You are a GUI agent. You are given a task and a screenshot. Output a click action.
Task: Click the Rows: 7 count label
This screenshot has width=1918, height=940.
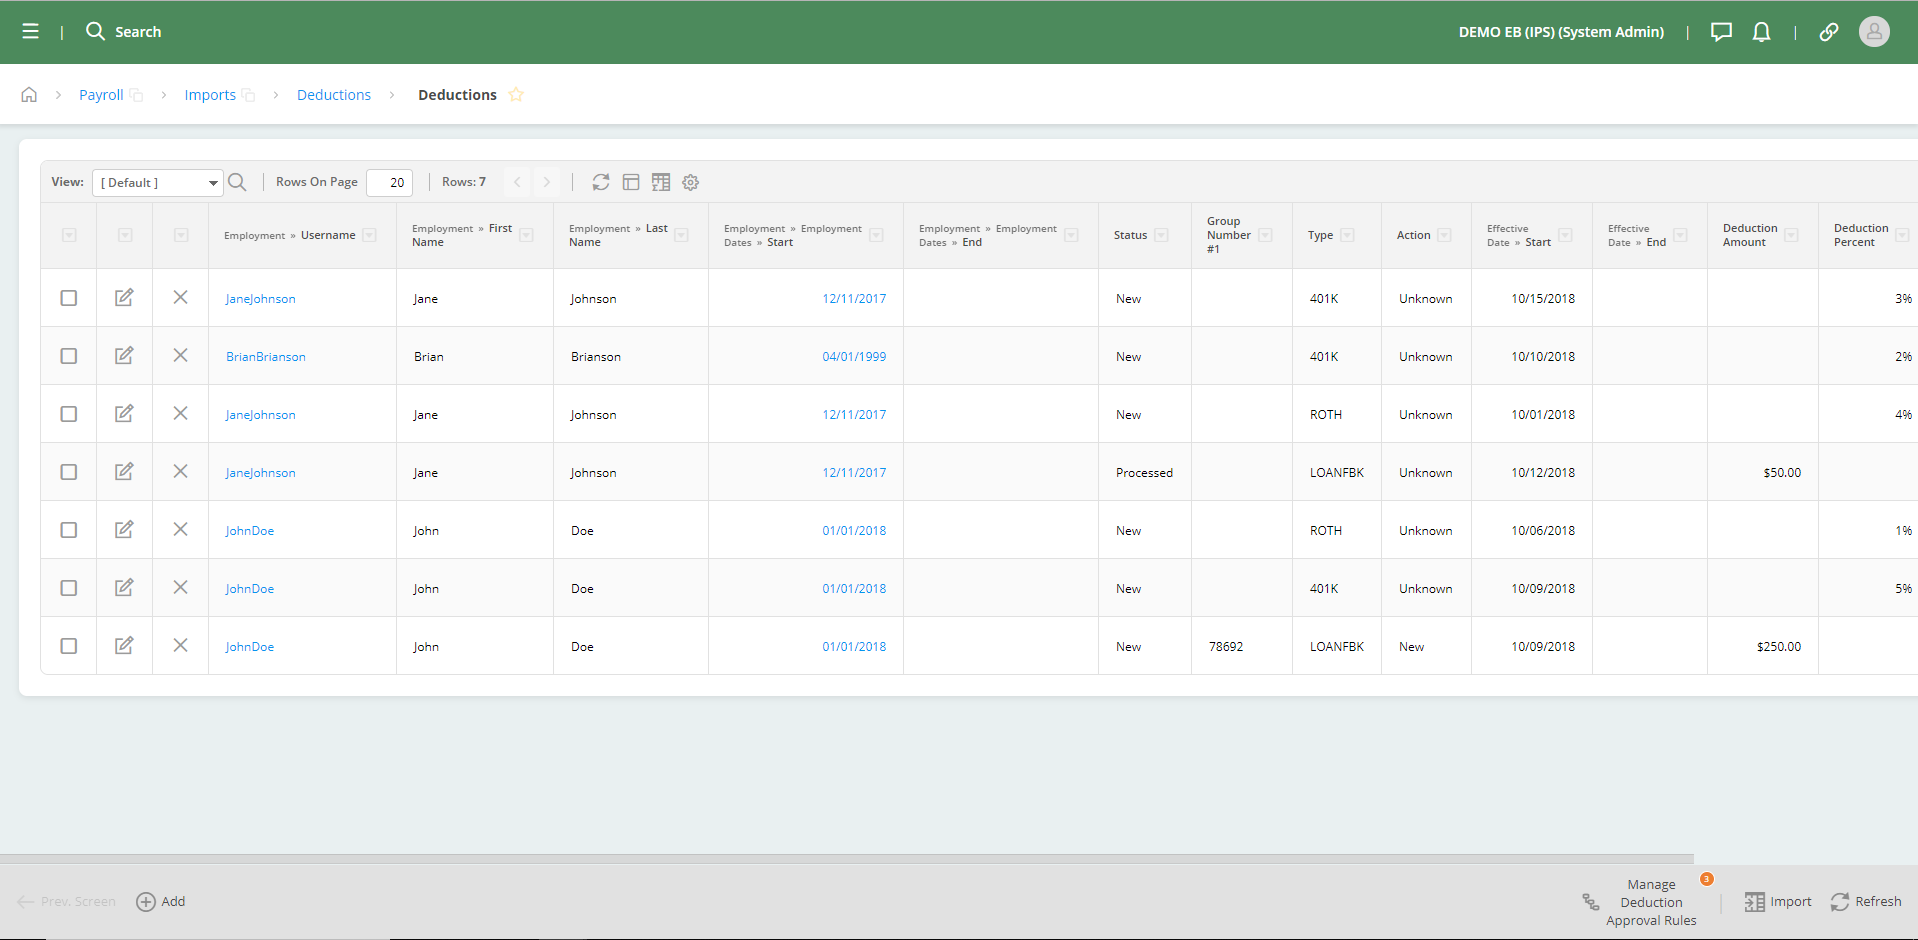click(464, 182)
